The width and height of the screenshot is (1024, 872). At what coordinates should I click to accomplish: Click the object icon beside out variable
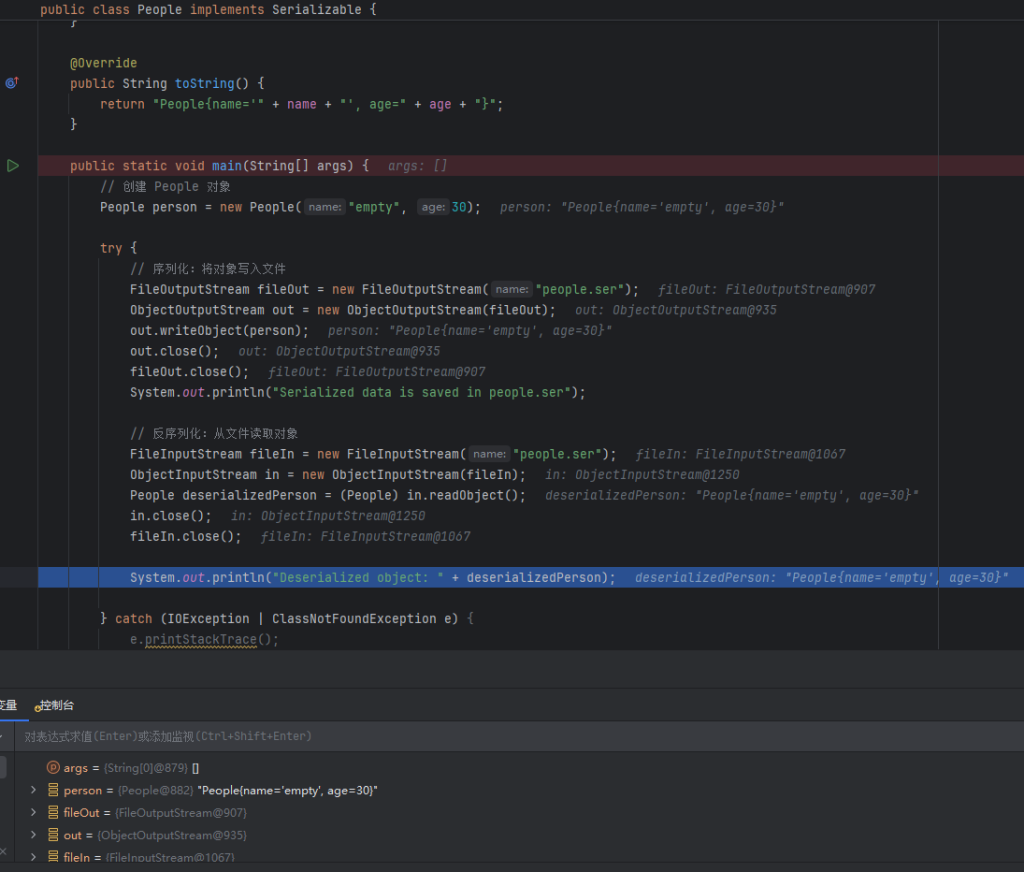coord(53,834)
